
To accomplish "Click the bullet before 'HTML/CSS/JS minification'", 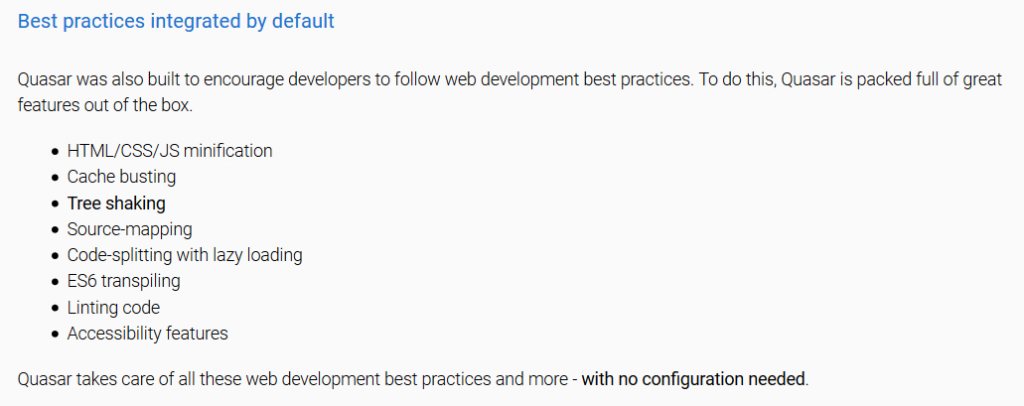I will [x=55, y=151].
